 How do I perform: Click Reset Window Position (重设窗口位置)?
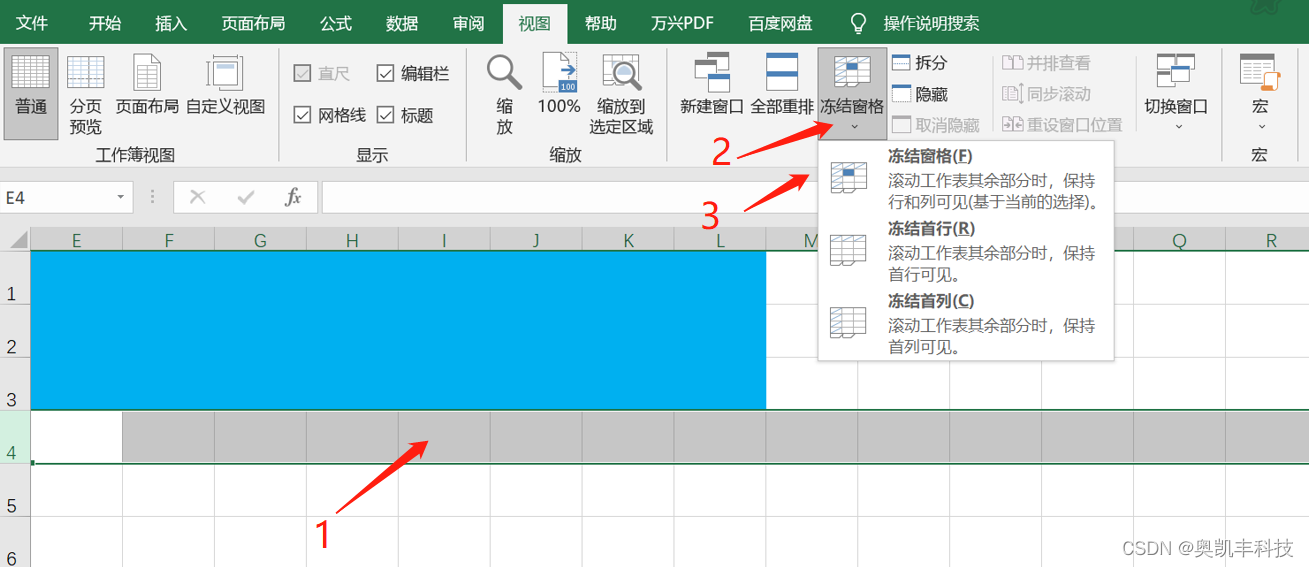1062,125
